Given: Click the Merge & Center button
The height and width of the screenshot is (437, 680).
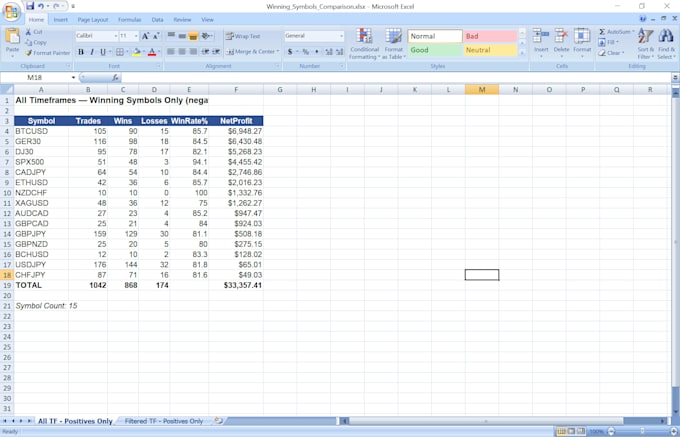Looking at the screenshot, I should tap(252, 52).
